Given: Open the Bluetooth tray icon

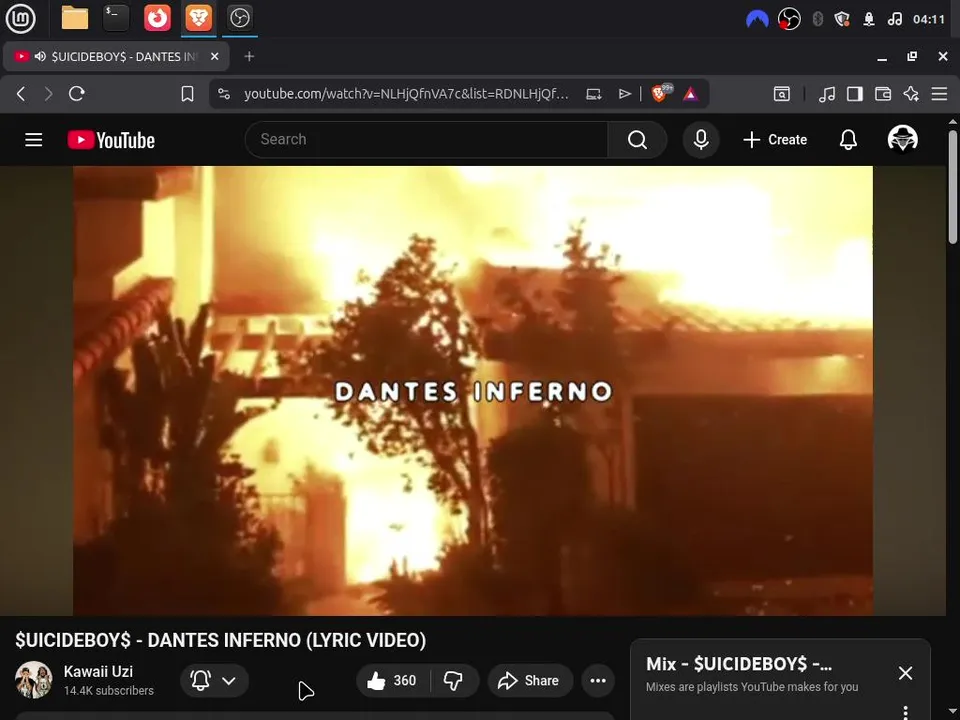Looking at the screenshot, I should (817, 20).
